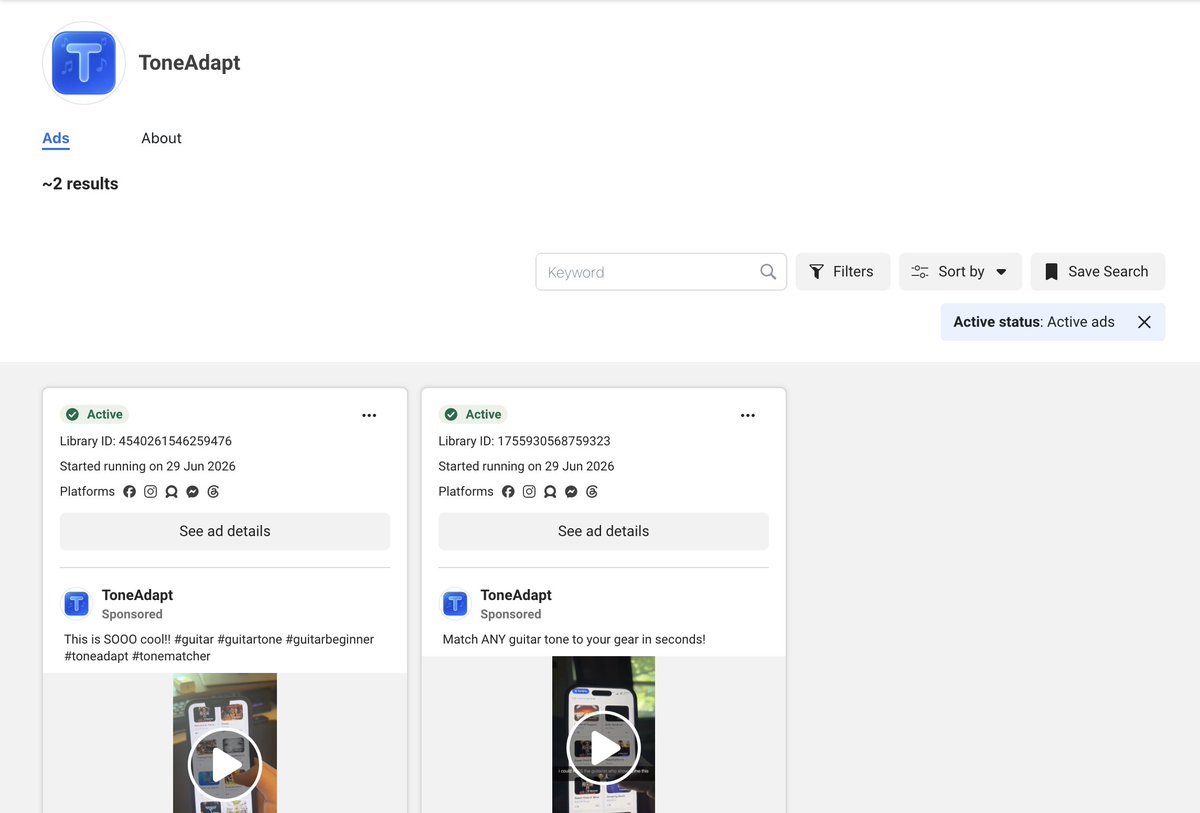Click Threads platform icon on ad 4540261546259476
Image resolution: width=1200 pixels, height=813 pixels.
coord(213,492)
